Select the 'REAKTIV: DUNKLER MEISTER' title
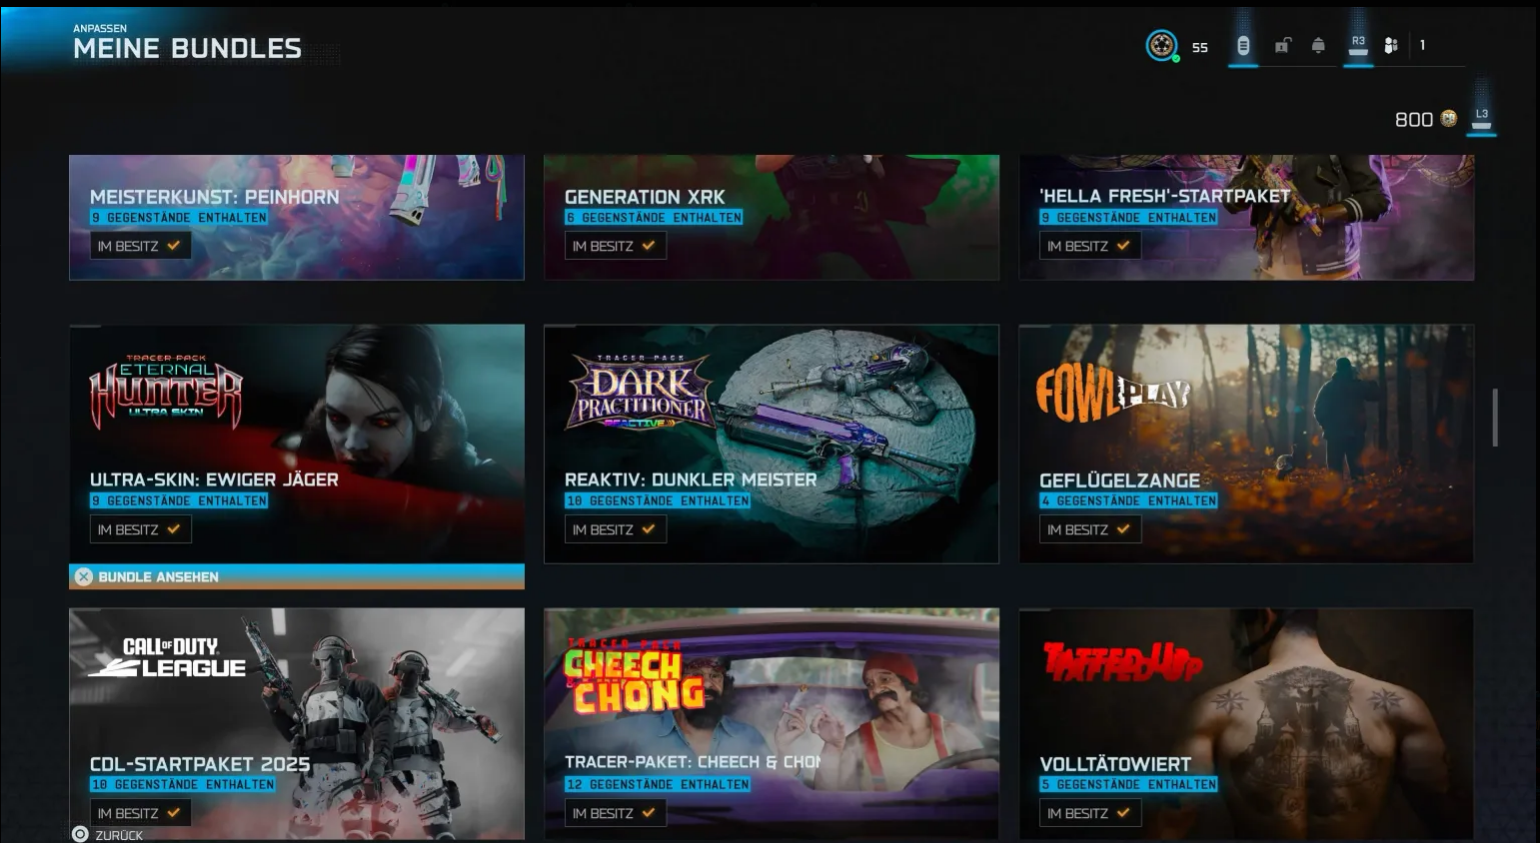Screen dimensions: 1540x843 (x=691, y=480)
